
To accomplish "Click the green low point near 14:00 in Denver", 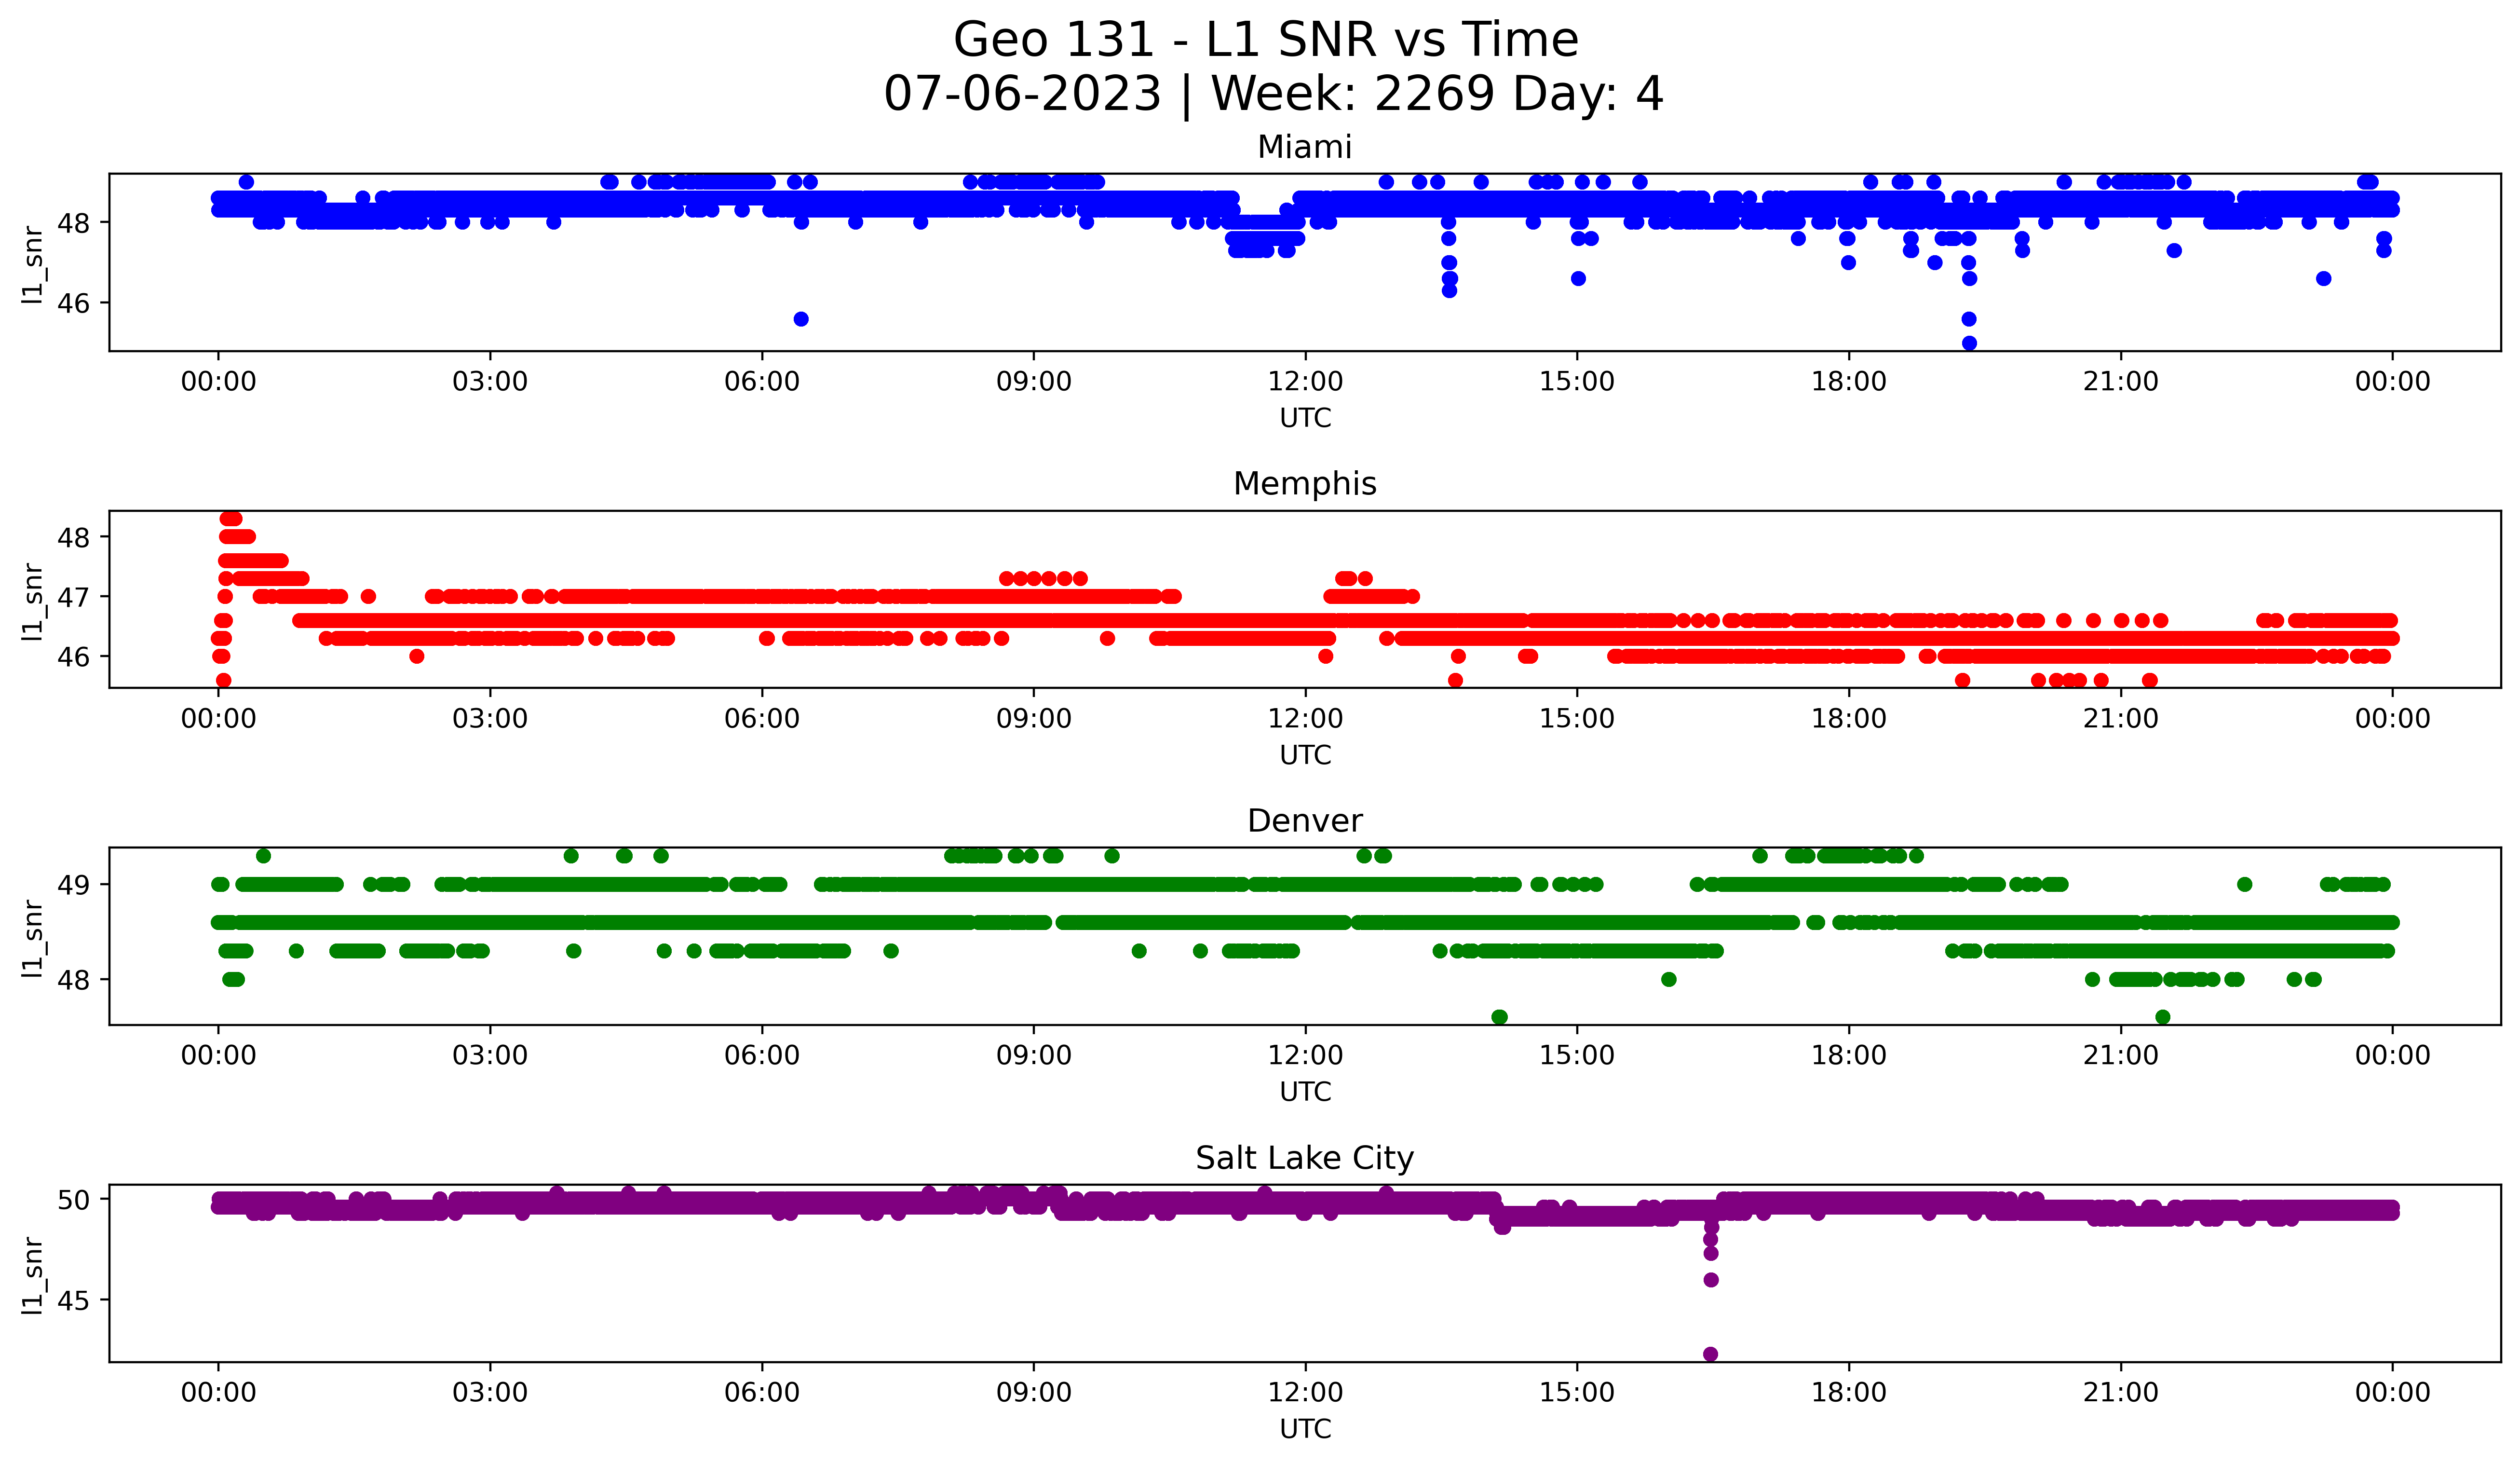I will [1499, 1017].
